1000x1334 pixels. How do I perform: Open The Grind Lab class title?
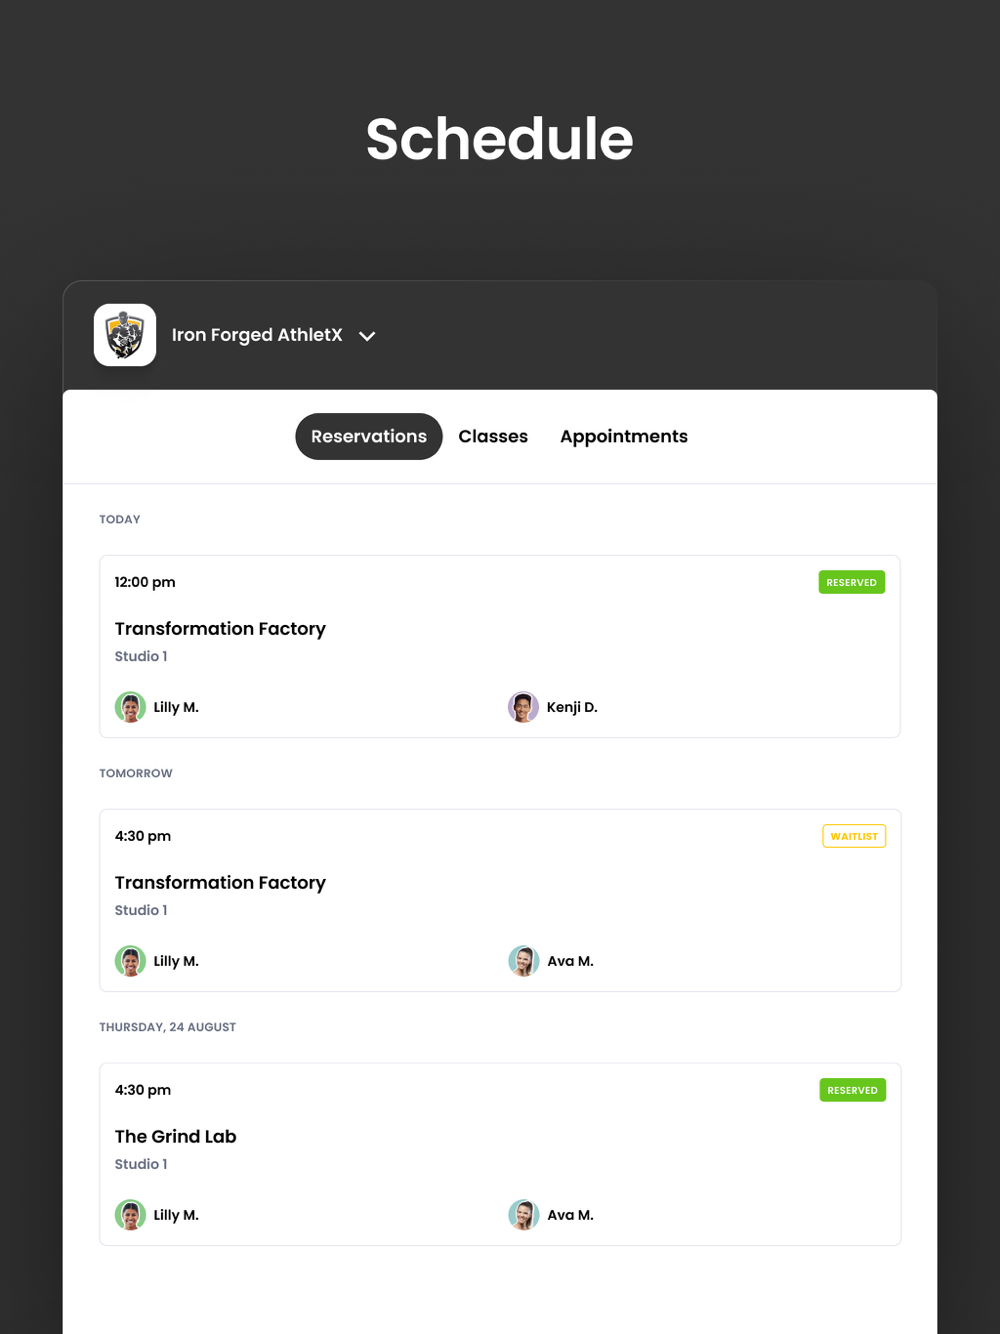175,1136
